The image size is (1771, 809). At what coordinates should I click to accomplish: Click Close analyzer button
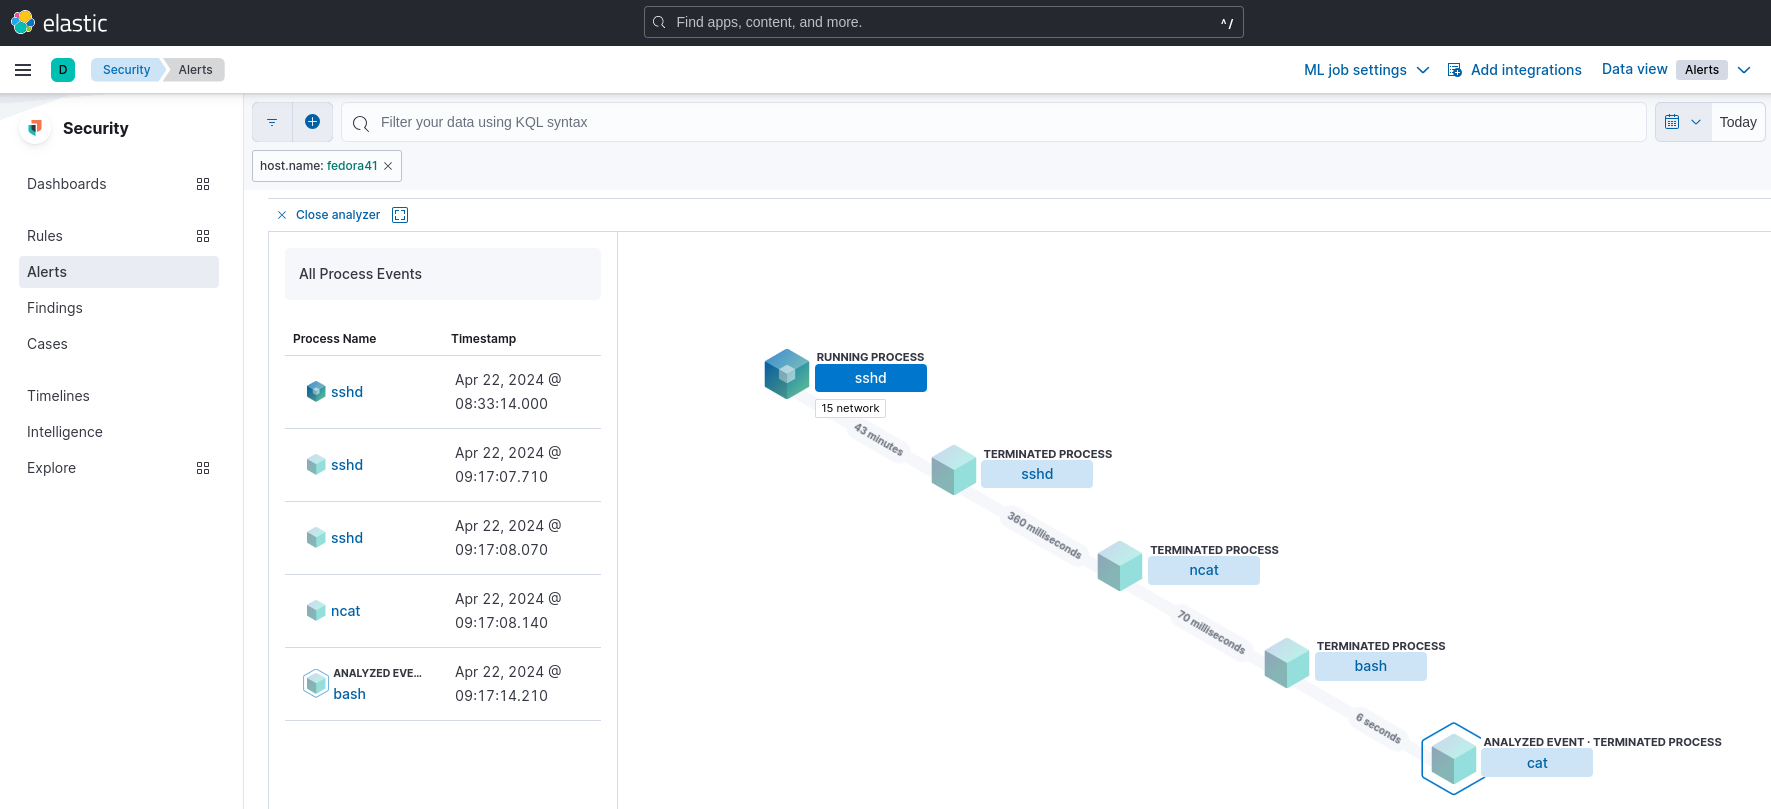(x=329, y=215)
